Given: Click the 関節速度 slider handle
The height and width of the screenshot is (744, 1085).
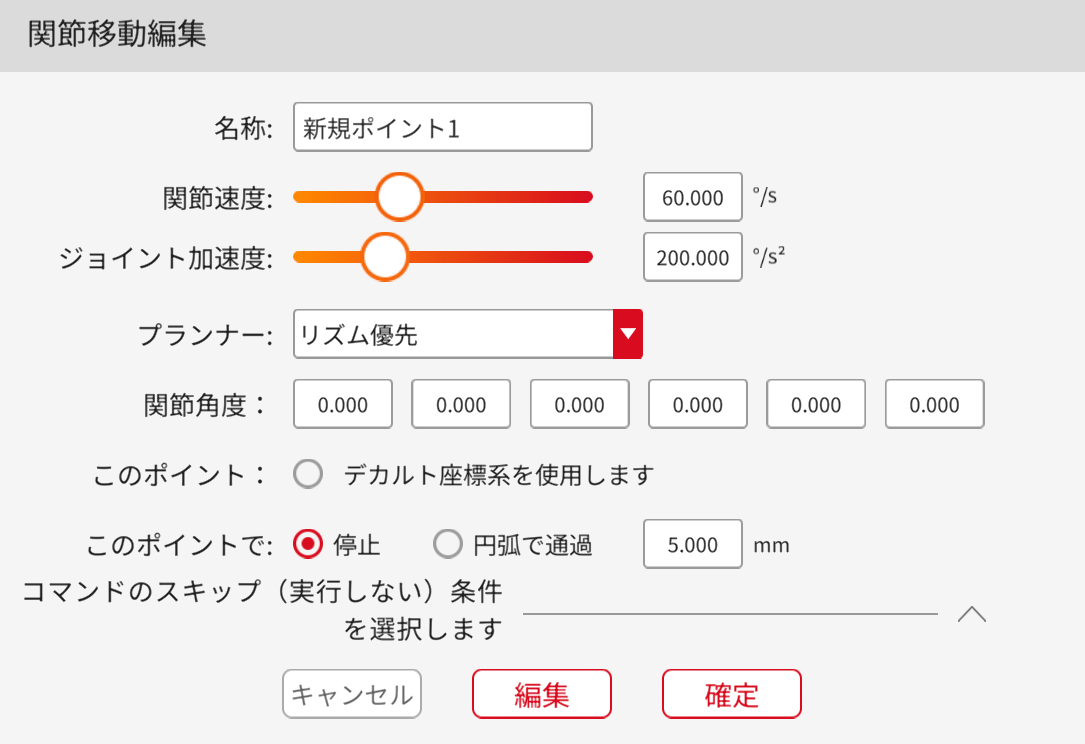Looking at the screenshot, I should coord(399,196).
